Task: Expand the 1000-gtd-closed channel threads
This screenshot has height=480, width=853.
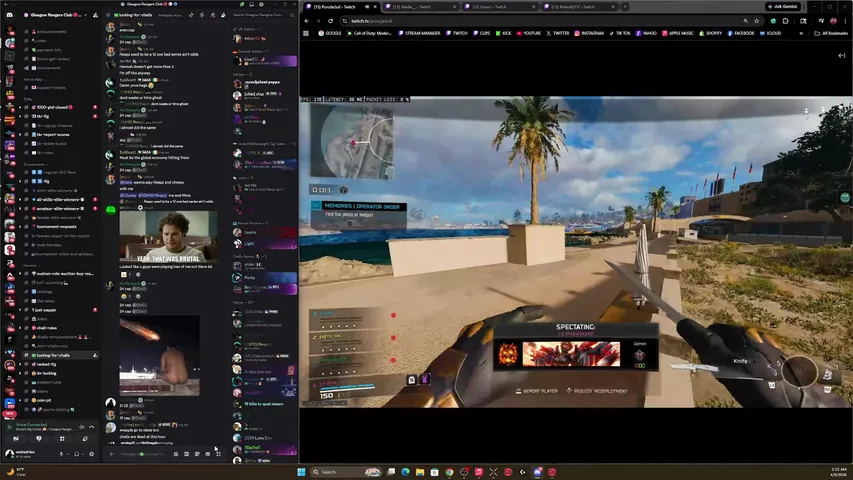Action: [x=20, y=107]
